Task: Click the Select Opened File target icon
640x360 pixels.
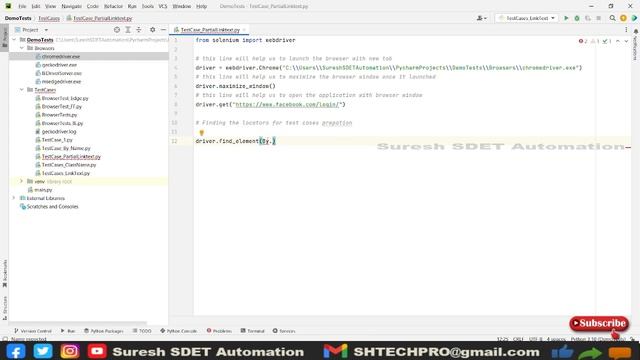Action: click(117, 30)
